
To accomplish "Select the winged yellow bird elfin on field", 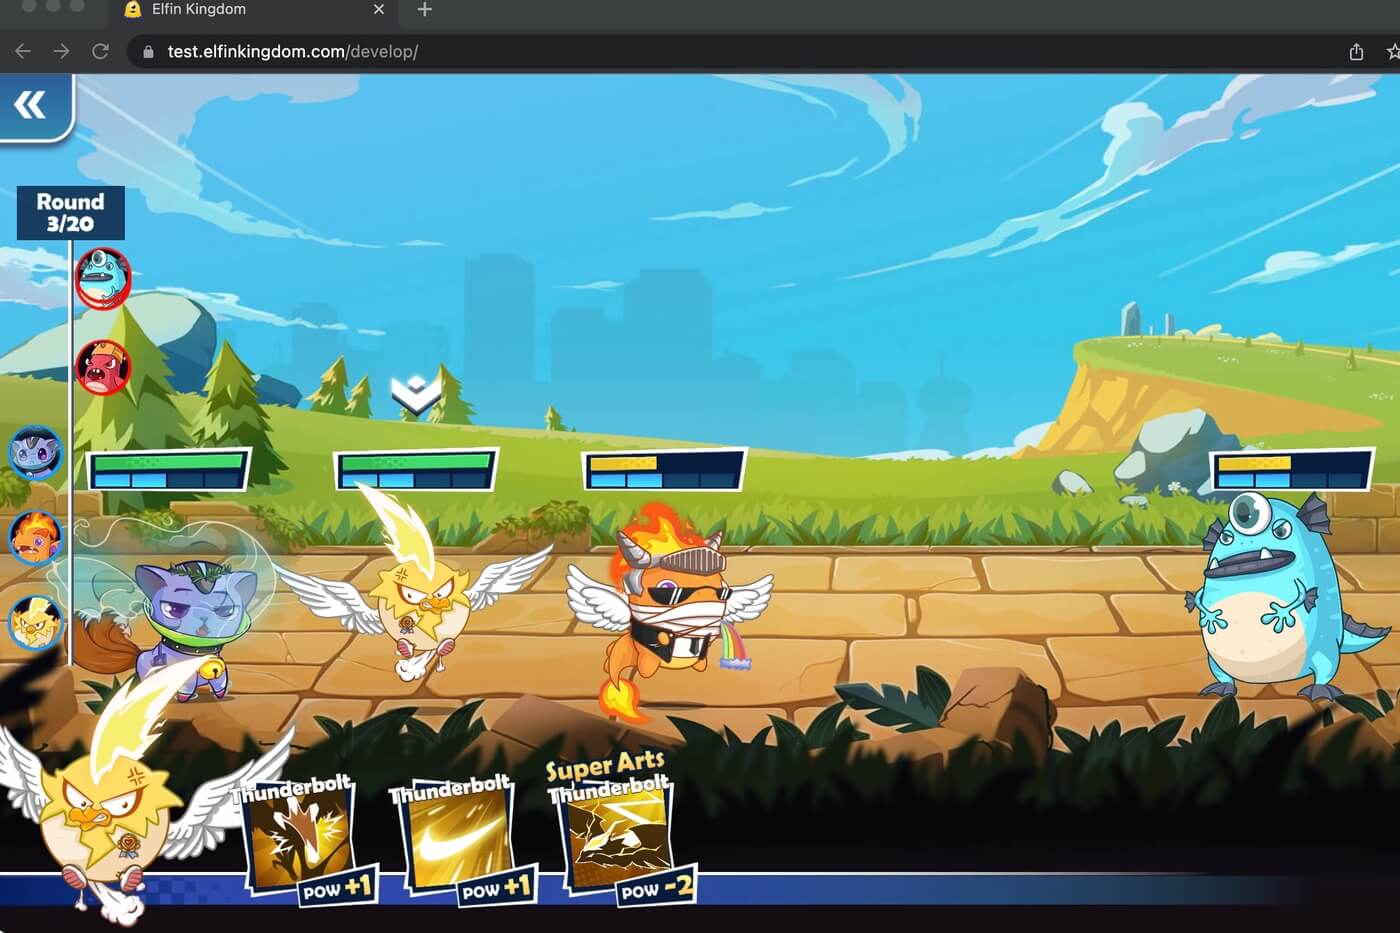I will click(x=420, y=600).
